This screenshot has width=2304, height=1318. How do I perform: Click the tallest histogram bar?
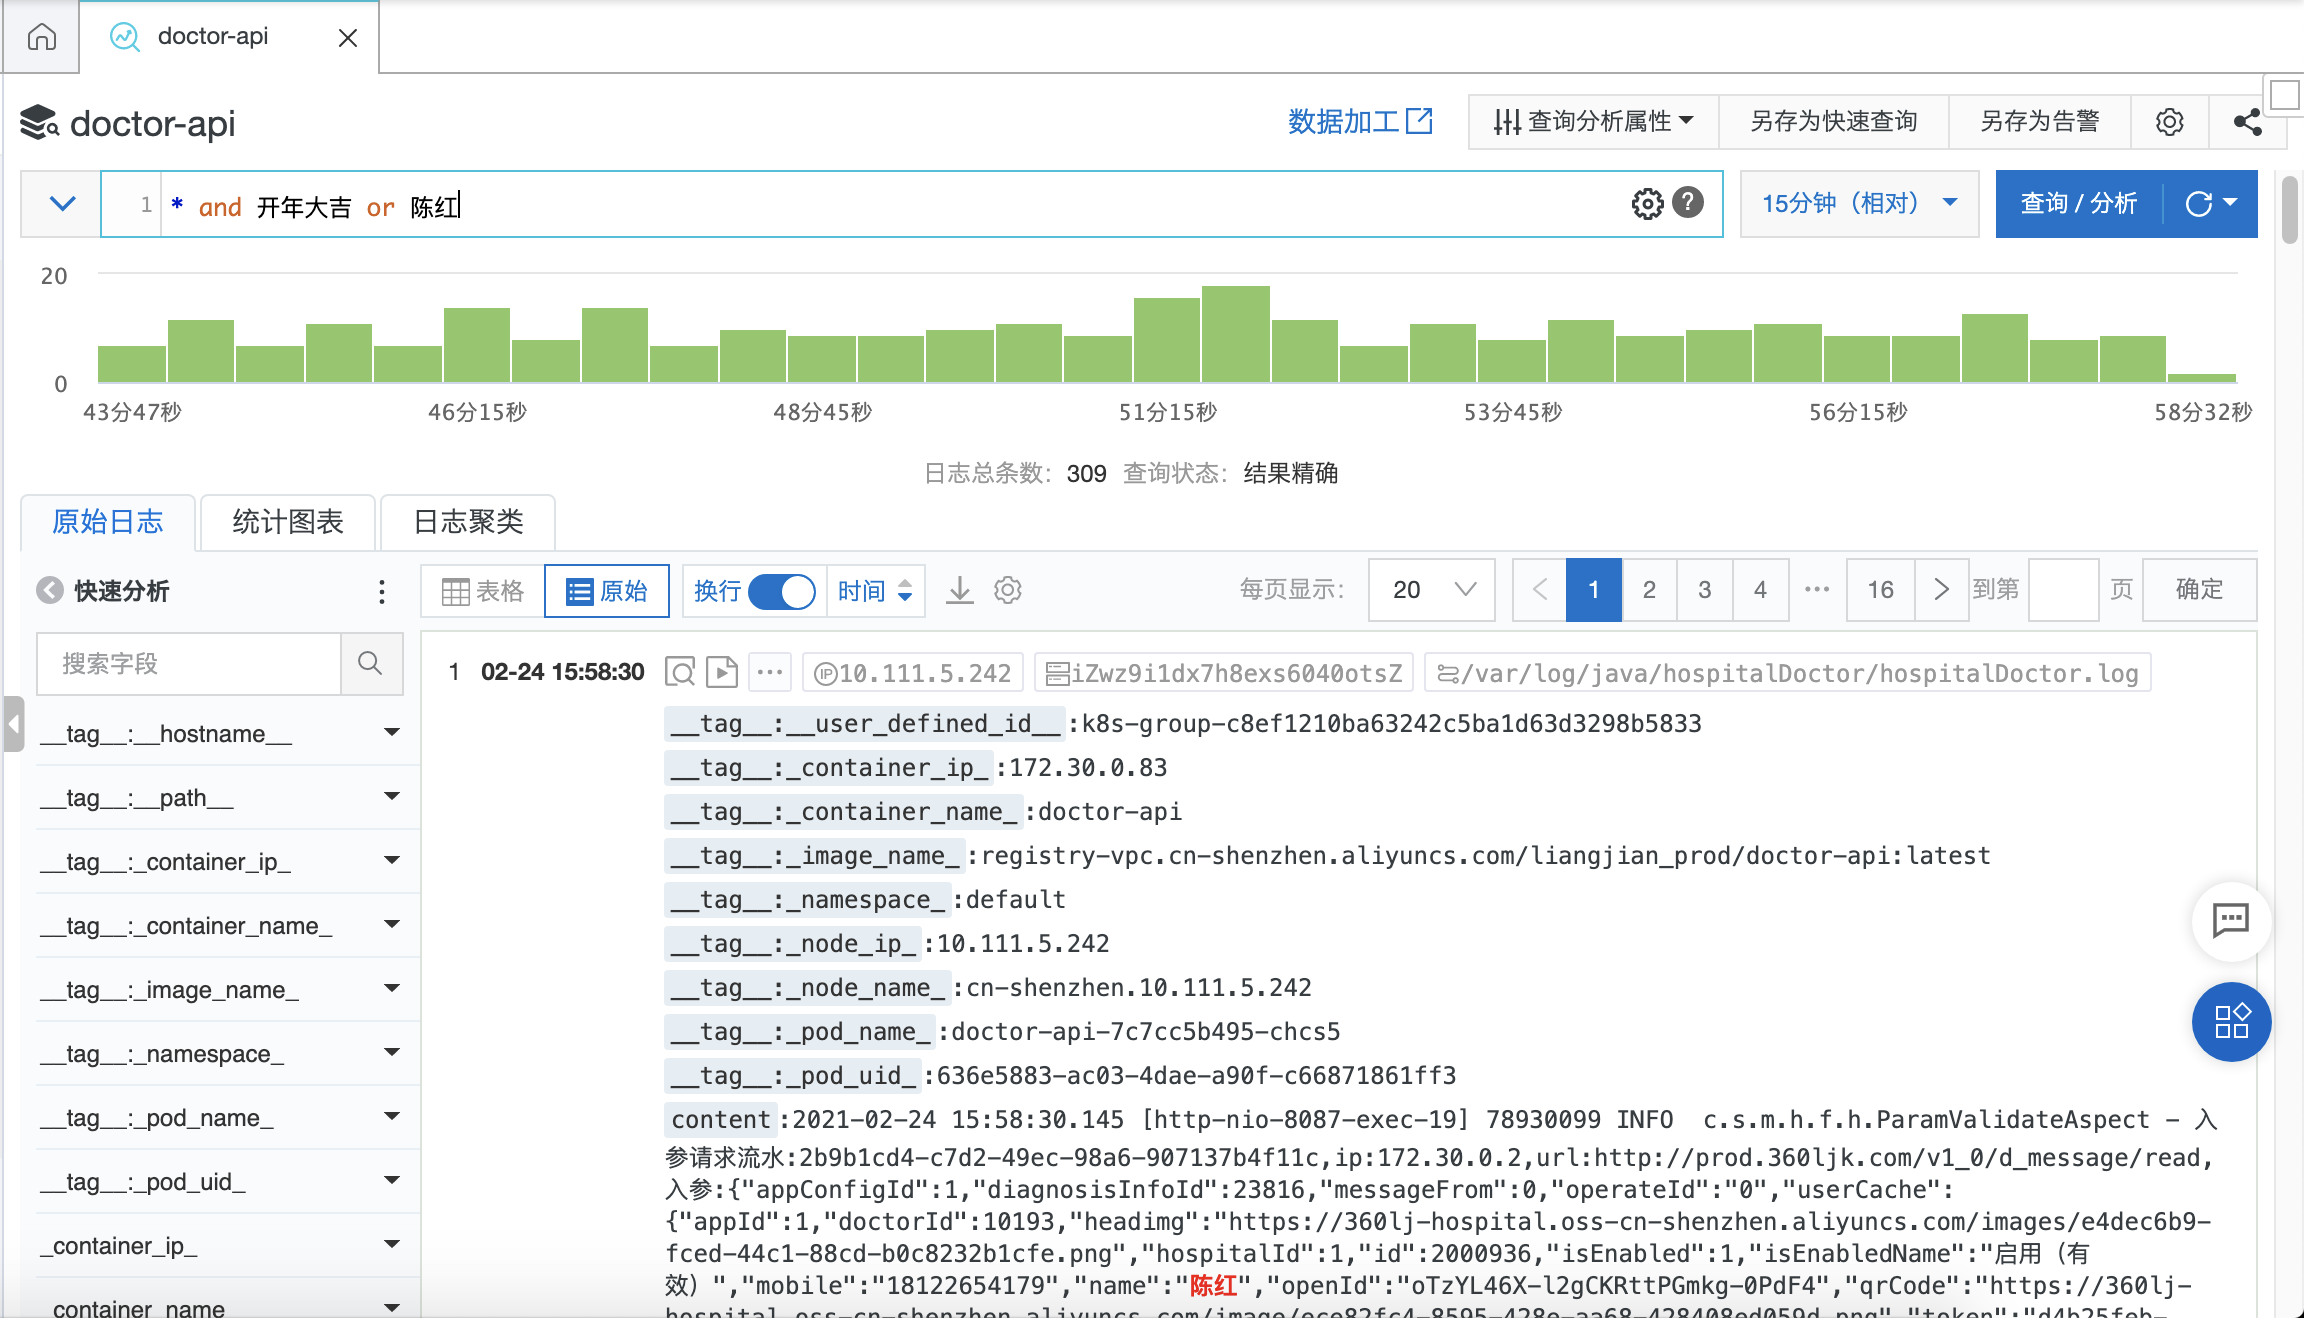click(x=1235, y=334)
